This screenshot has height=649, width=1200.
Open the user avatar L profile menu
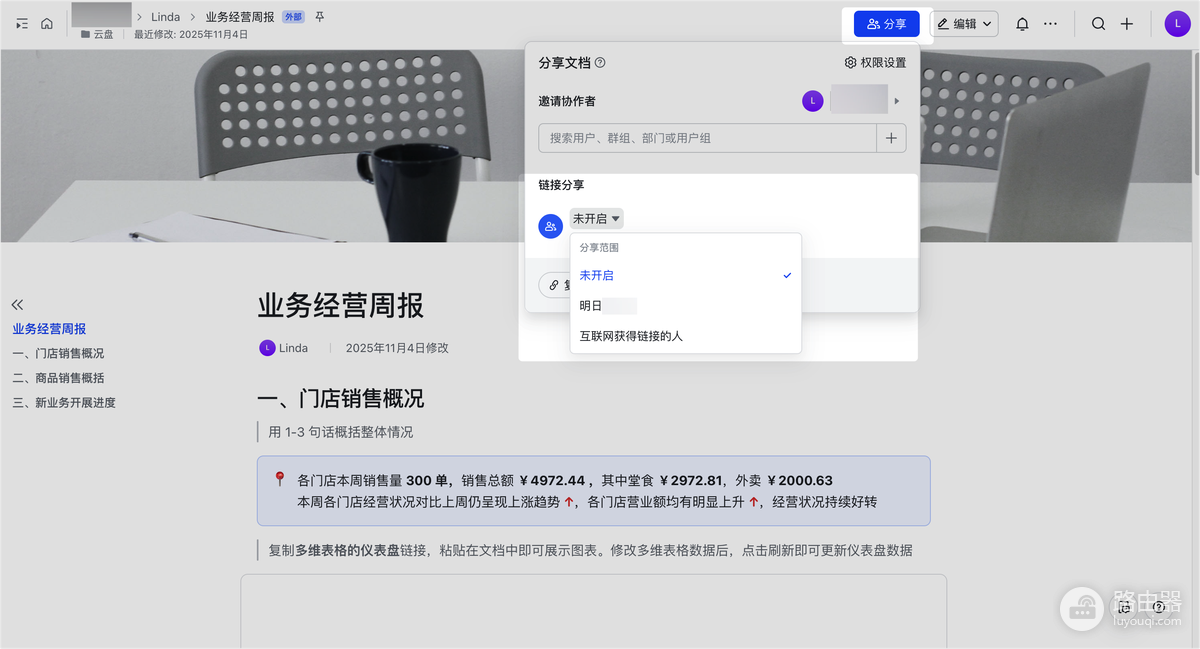(1177, 24)
